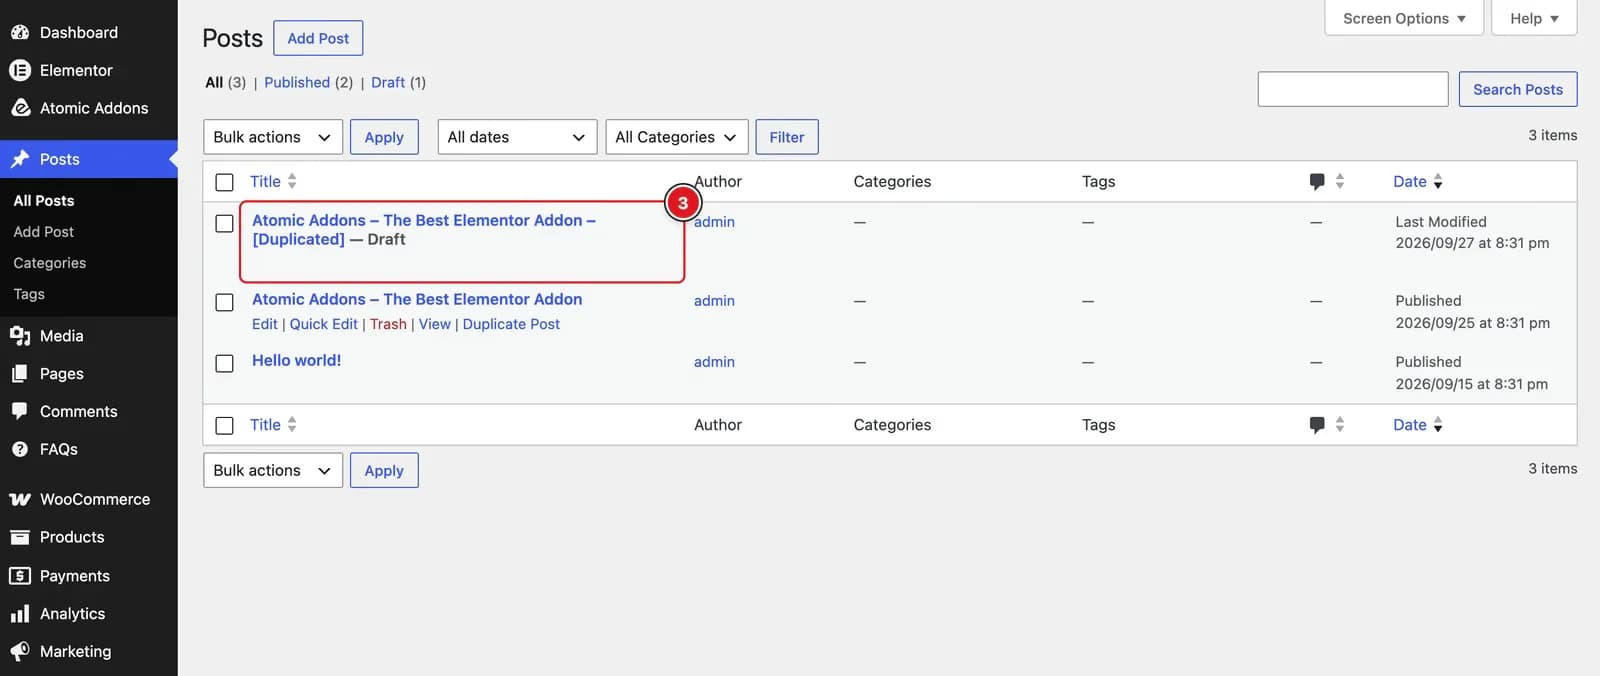Click bottom Apply button

pyautogui.click(x=384, y=470)
